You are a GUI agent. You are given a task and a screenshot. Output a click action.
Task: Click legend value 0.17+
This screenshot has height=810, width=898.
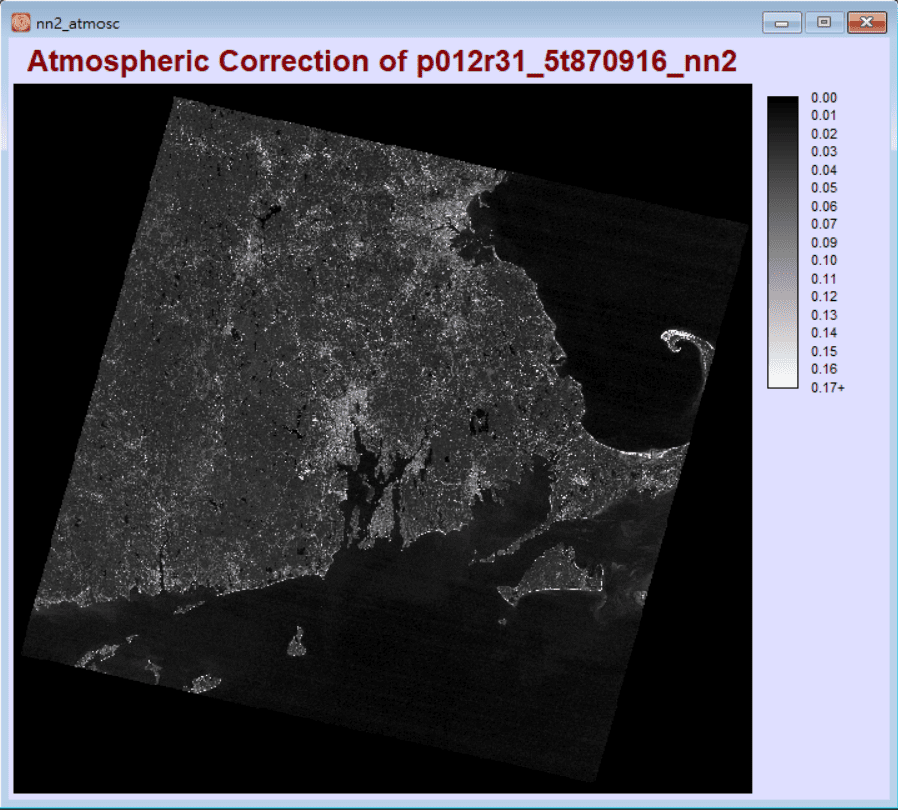click(x=828, y=388)
